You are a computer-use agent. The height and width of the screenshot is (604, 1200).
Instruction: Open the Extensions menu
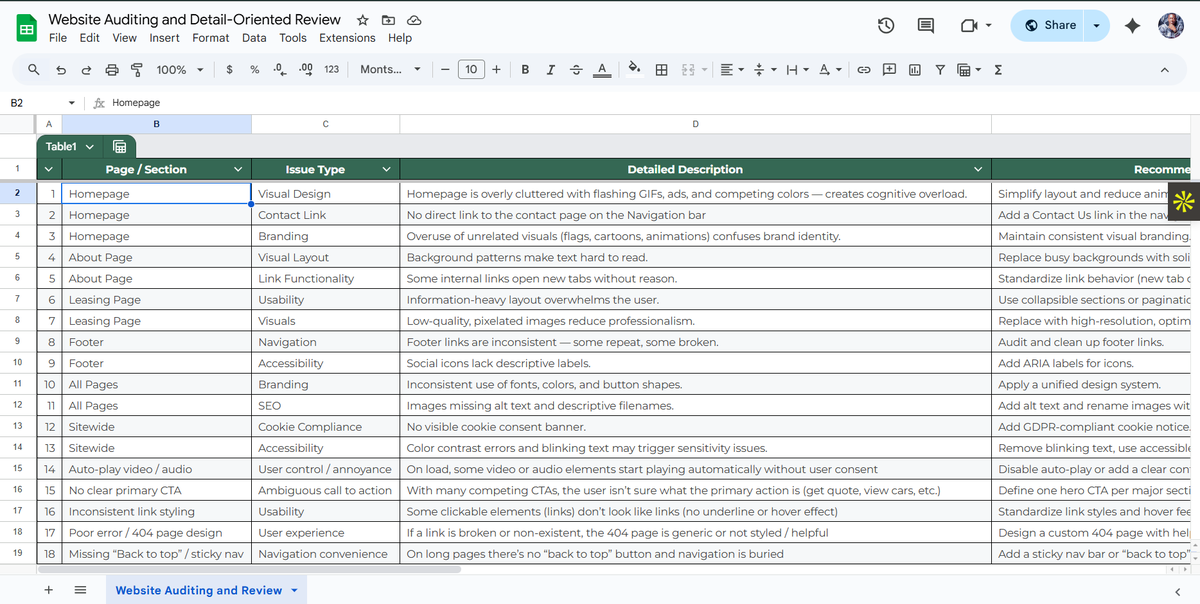click(347, 38)
